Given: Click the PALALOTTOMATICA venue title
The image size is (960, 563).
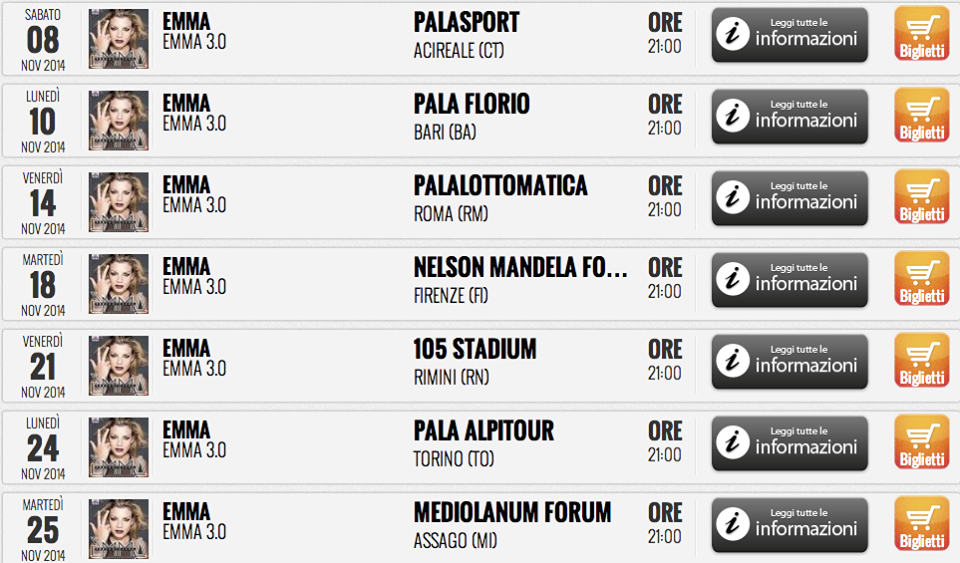Looking at the screenshot, I should point(500,186).
